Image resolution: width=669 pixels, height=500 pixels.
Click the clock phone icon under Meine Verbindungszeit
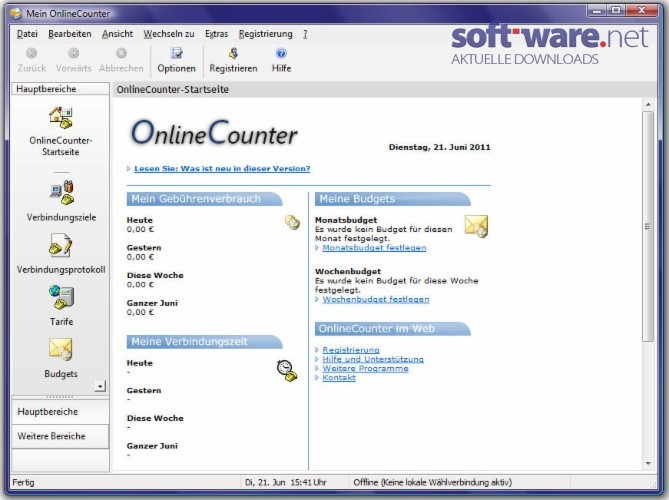tap(287, 371)
